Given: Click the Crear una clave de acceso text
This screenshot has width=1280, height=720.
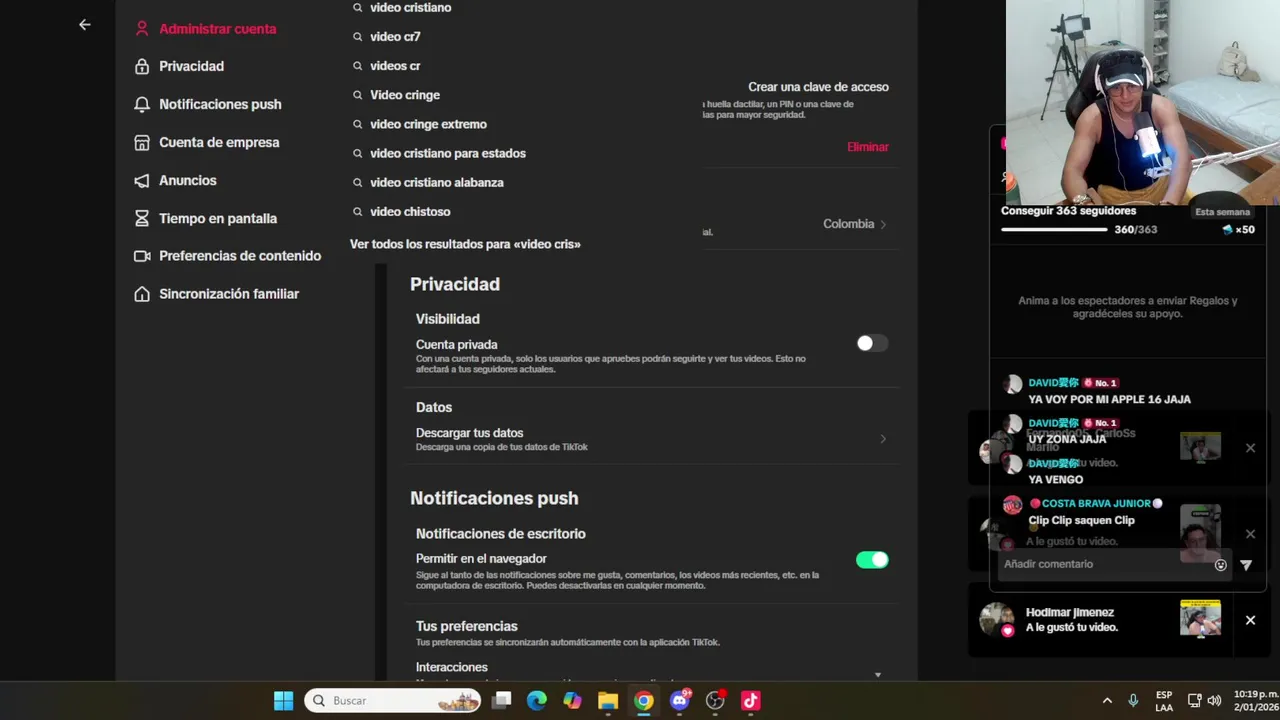Looking at the screenshot, I should 818,87.
